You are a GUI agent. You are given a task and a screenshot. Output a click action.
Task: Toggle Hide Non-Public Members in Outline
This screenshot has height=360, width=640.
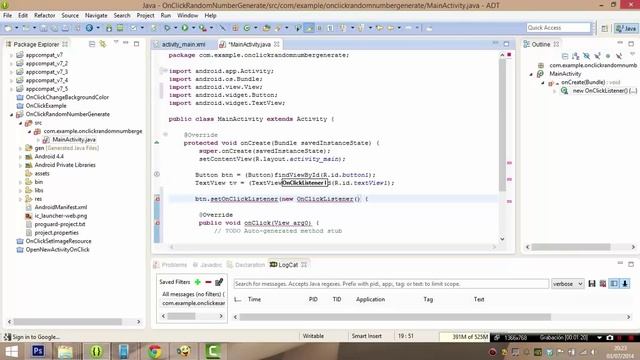click(x=608, y=56)
